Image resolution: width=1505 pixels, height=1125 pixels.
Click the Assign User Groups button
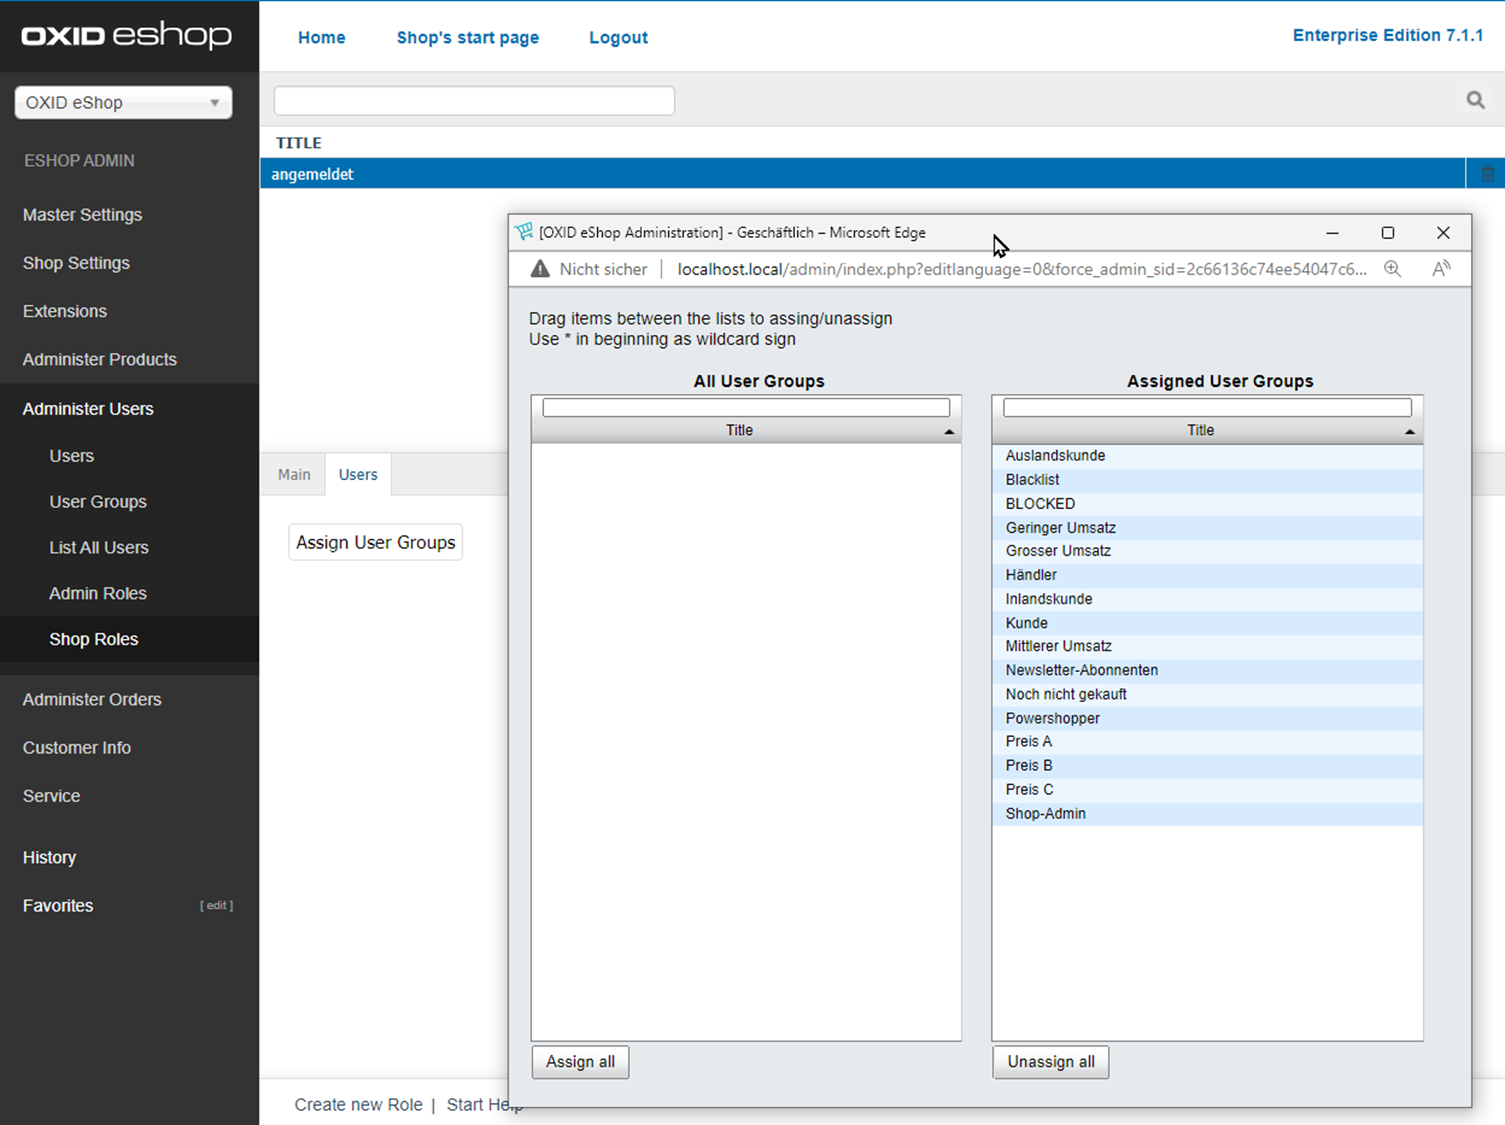coord(376,542)
